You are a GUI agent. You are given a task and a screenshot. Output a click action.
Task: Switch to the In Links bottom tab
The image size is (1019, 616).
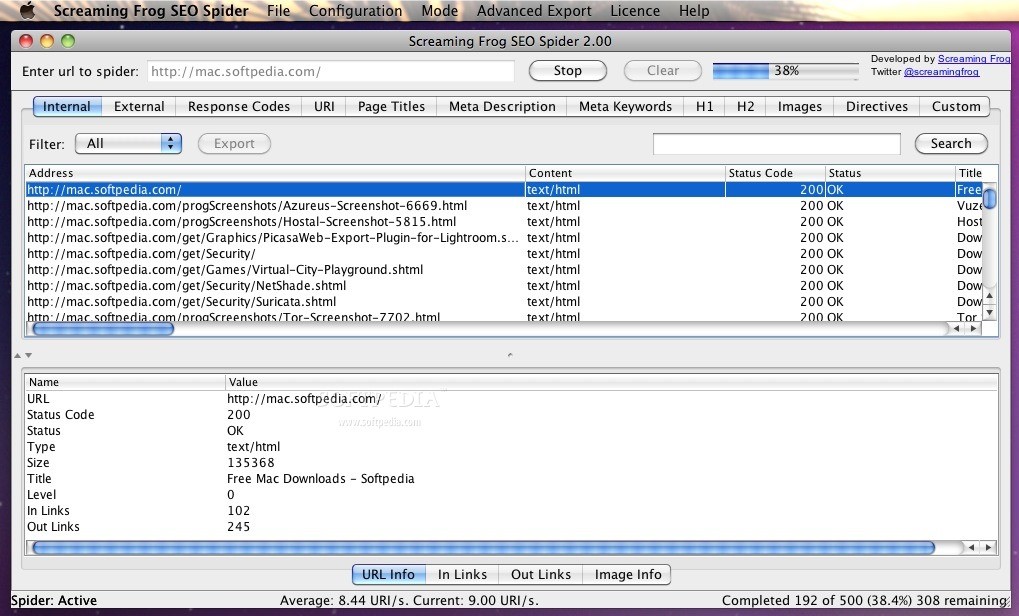tap(462, 574)
